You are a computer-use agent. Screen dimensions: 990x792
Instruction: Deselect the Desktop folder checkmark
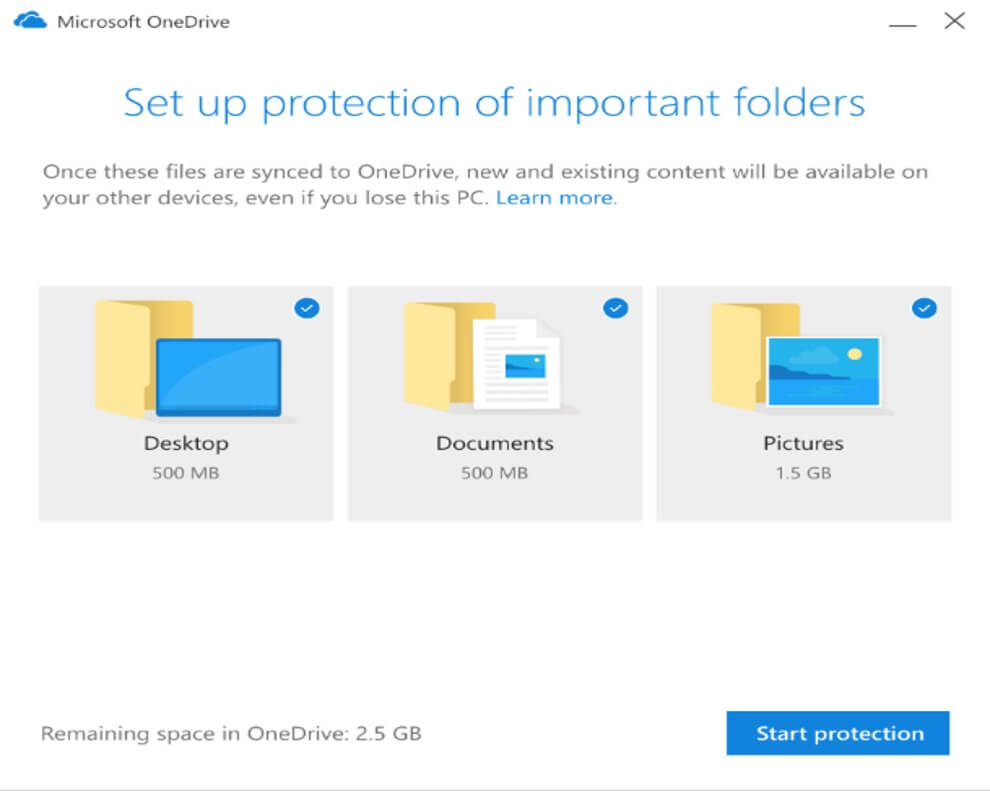tap(307, 308)
